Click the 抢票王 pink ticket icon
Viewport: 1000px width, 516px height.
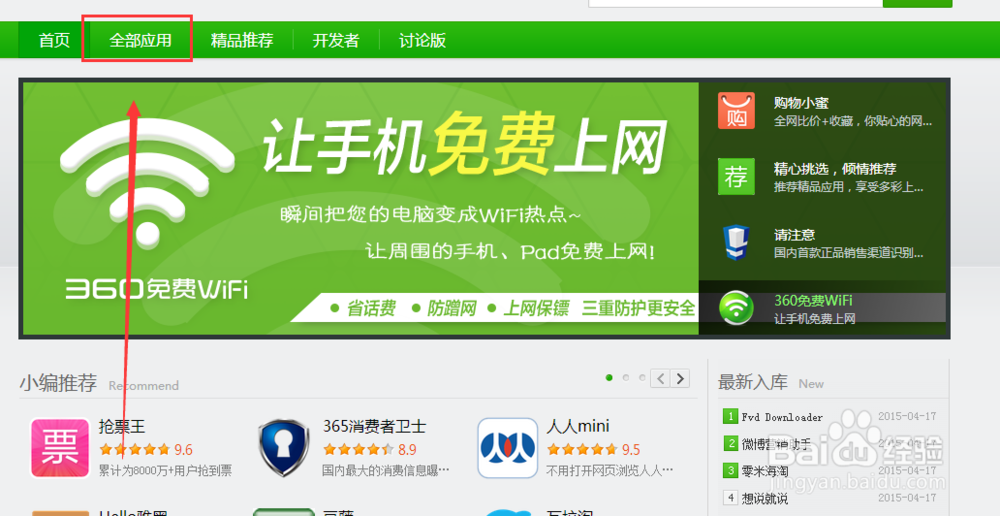pos(60,448)
